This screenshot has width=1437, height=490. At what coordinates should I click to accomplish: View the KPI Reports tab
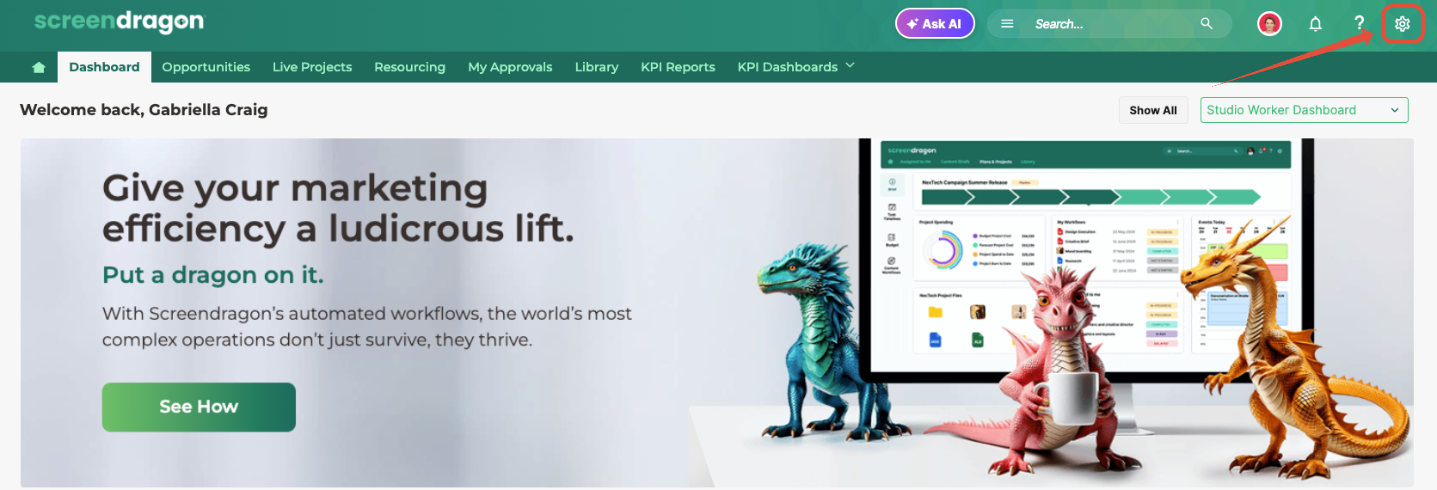click(x=678, y=67)
